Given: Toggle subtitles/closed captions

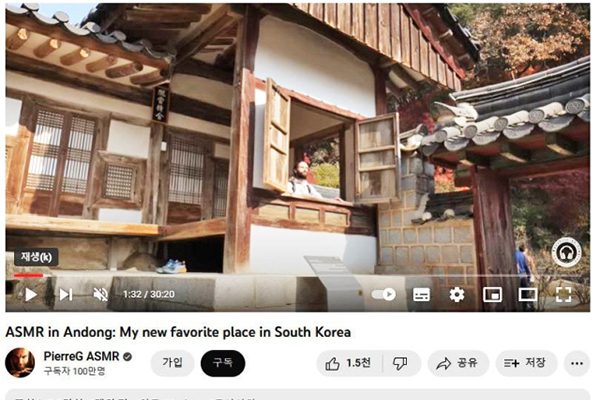Looking at the screenshot, I should (421, 295).
